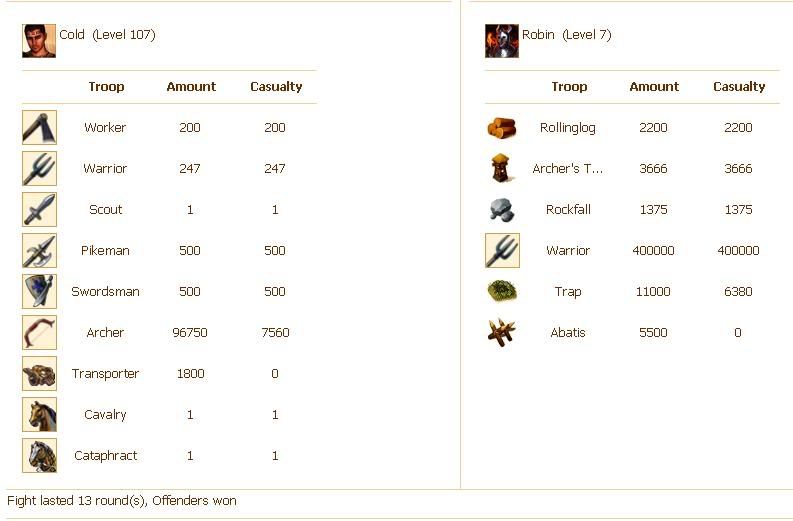Click the Abatis spikes icon
The image size is (793, 521).
(502, 333)
